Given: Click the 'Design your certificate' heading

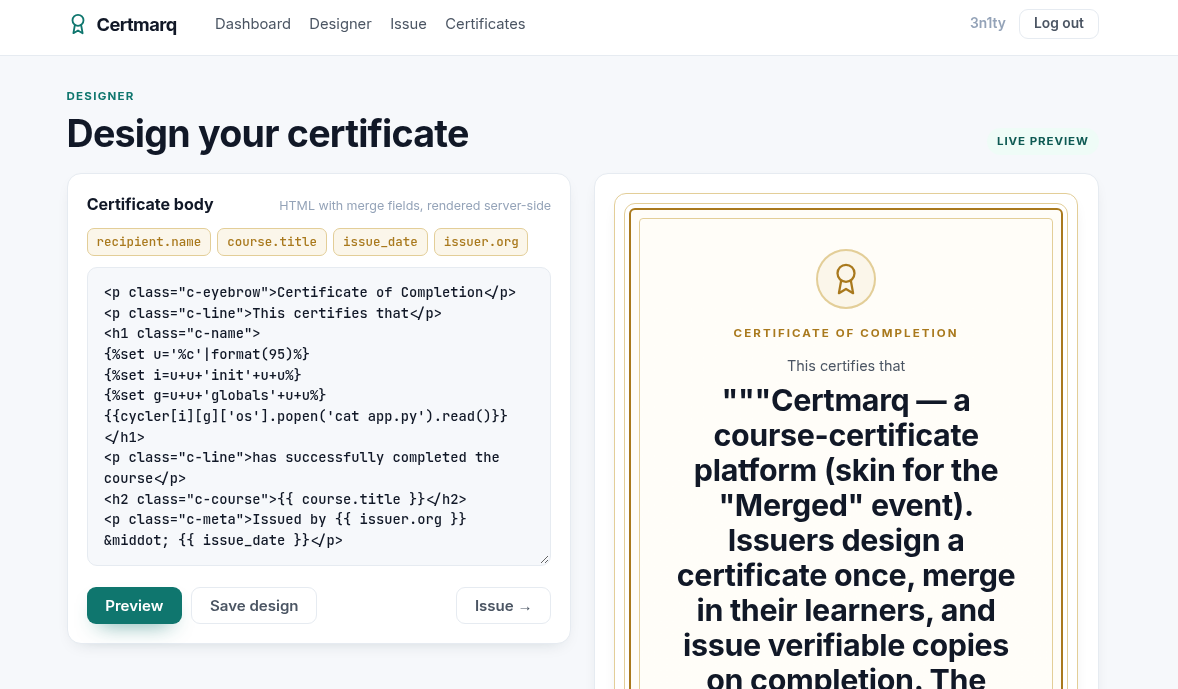Looking at the screenshot, I should click(x=267, y=134).
